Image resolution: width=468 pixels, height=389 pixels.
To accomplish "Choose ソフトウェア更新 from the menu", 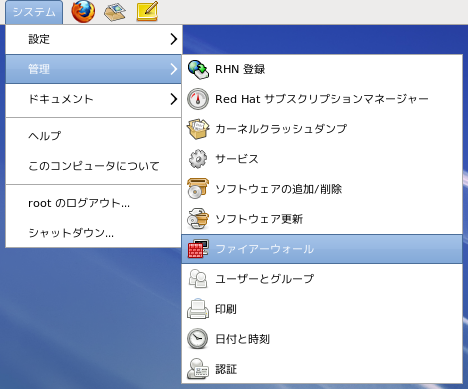I will (322, 219).
